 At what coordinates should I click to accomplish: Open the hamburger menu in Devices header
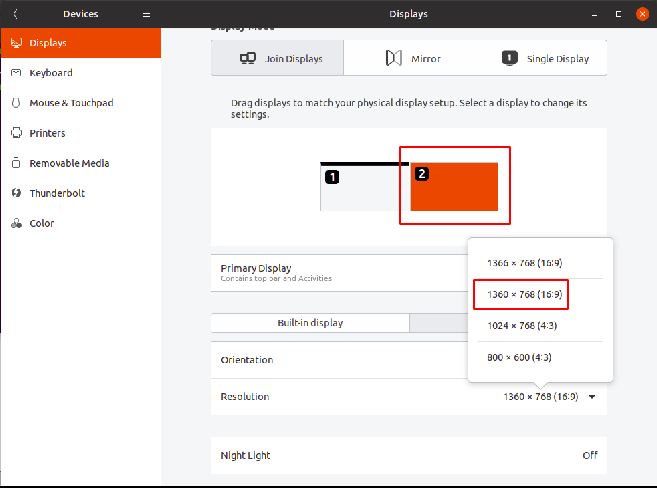pos(146,15)
